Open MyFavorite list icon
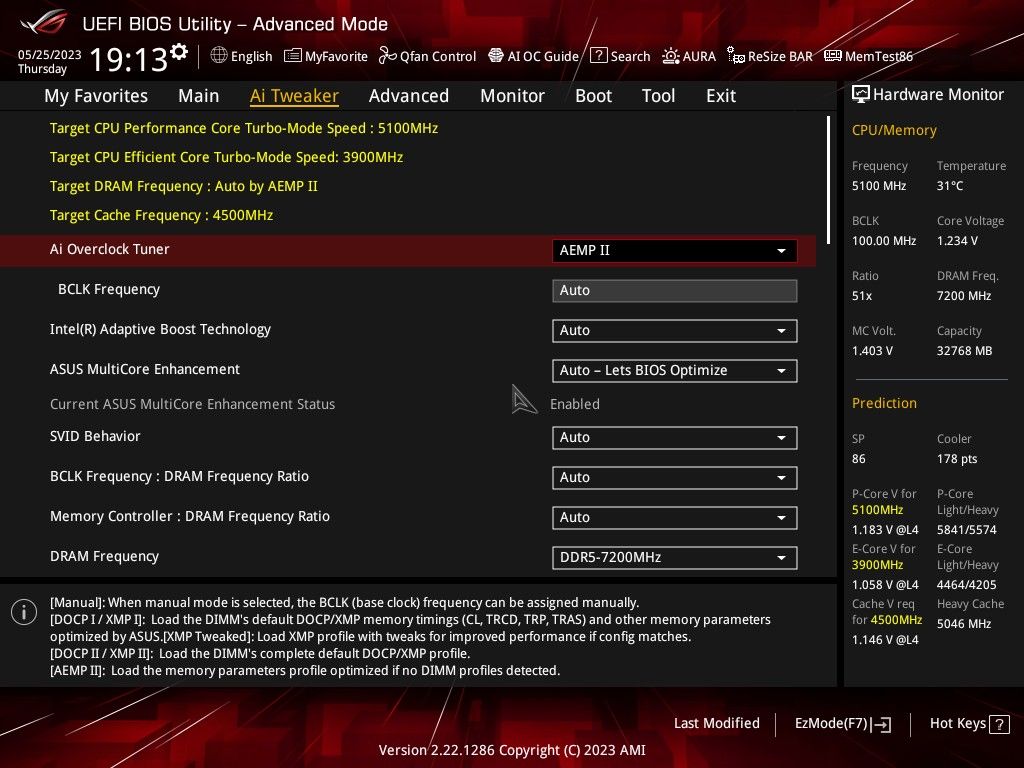 (x=293, y=56)
